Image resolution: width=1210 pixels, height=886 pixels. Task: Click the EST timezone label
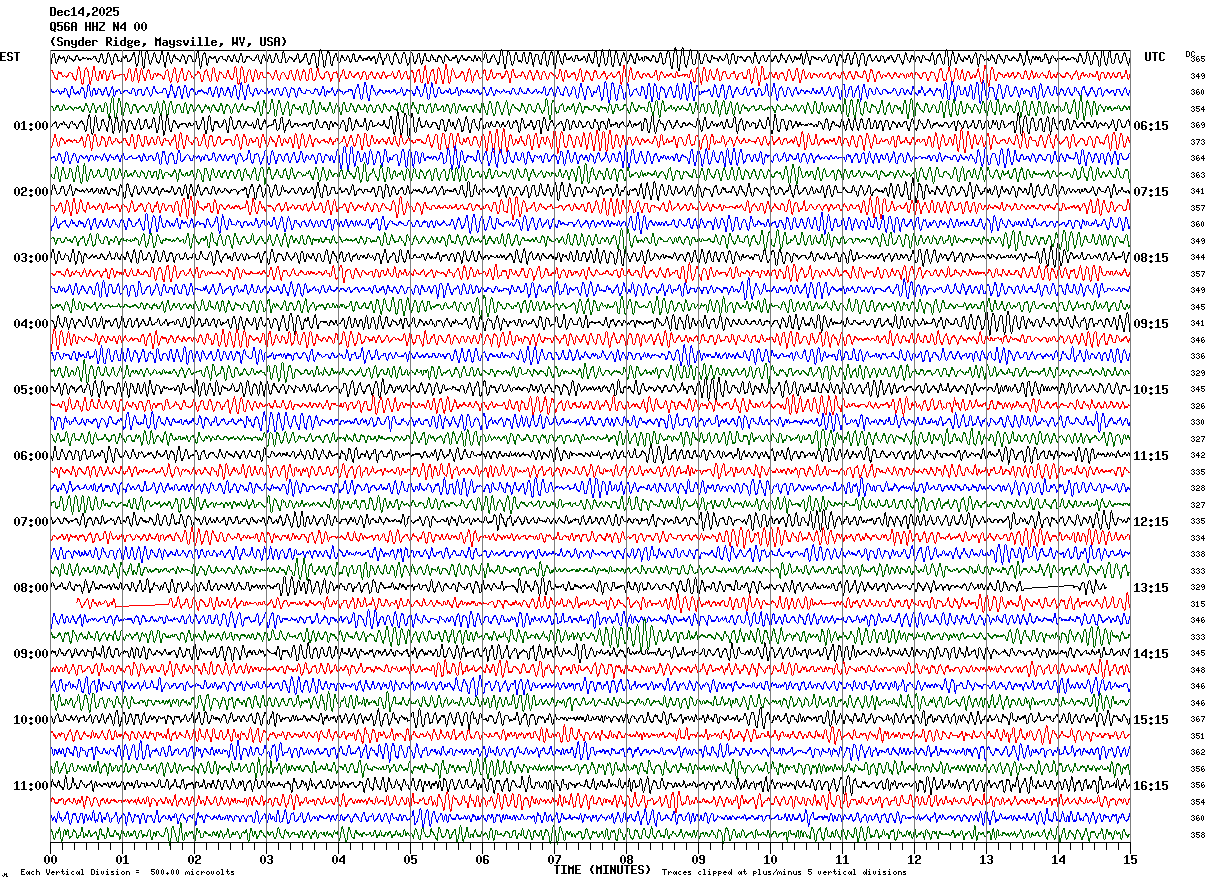point(10,57)
